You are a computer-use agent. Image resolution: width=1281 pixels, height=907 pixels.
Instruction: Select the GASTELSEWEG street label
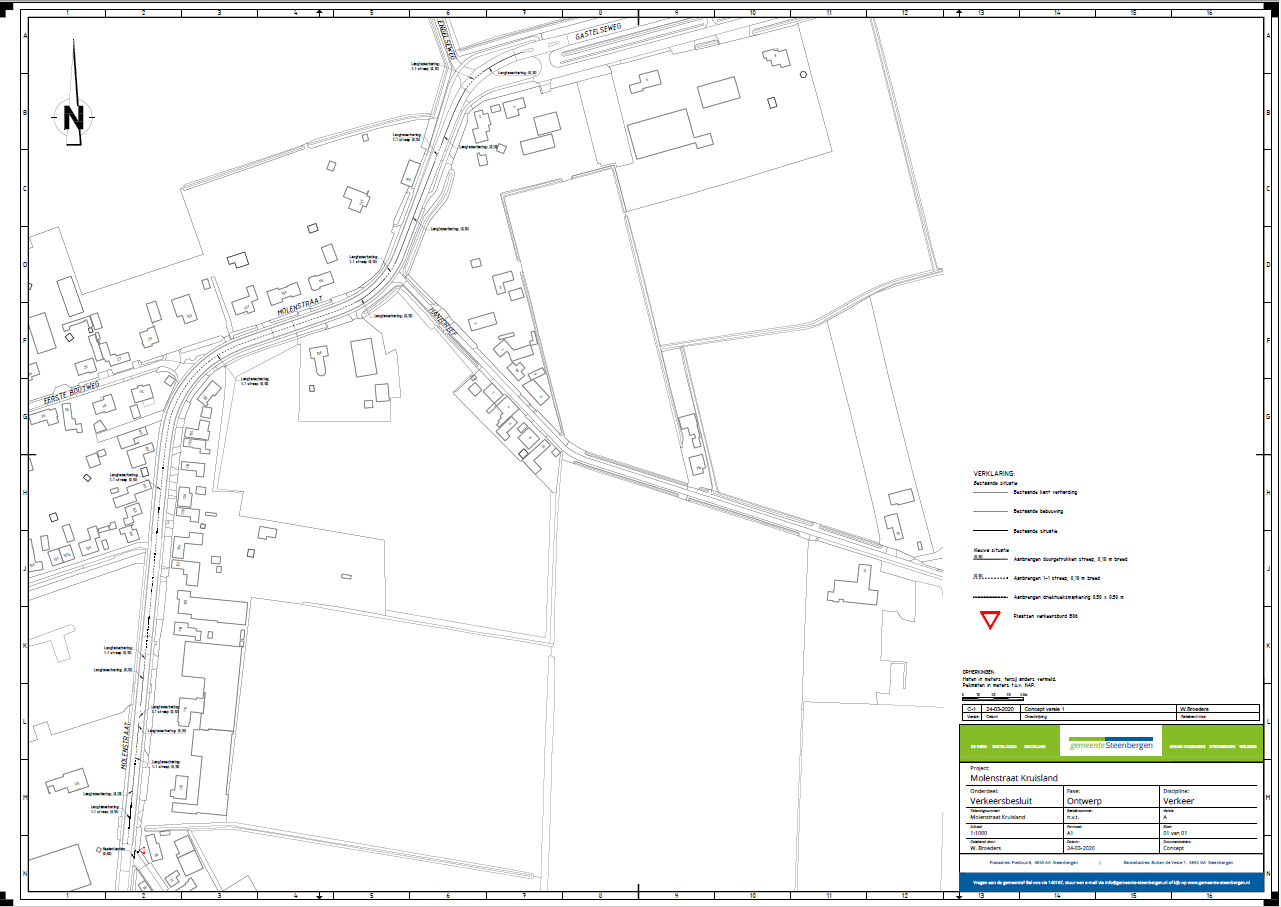(599, 34)
